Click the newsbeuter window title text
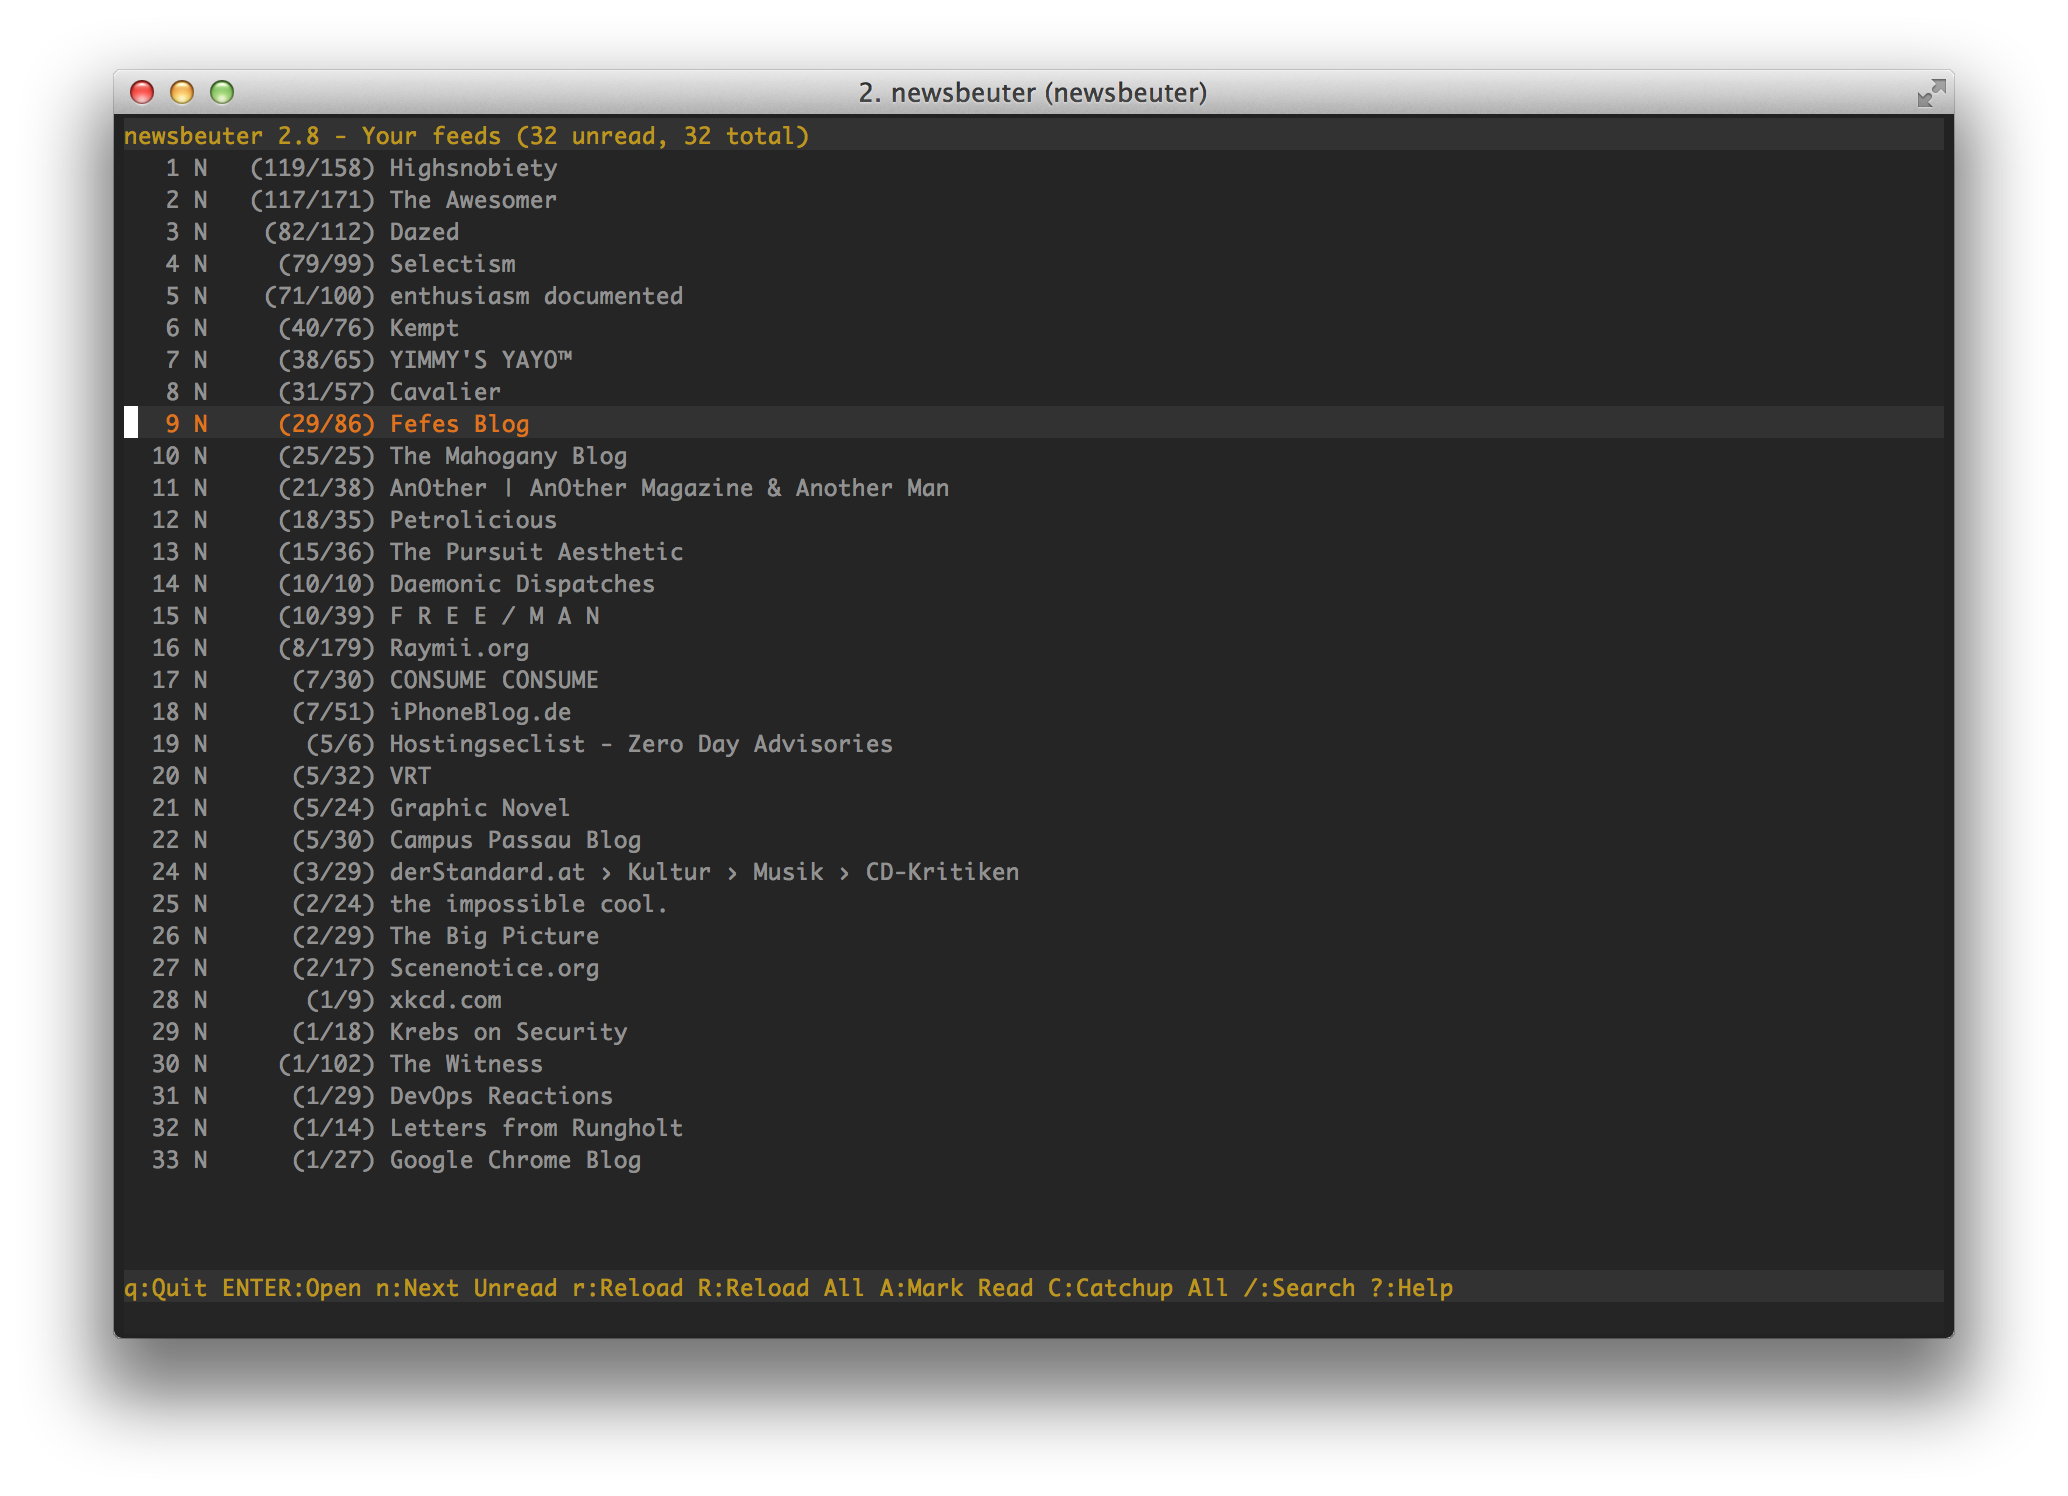The width and height of the screenshot is (2068, 1496). tap(1032, 93)
